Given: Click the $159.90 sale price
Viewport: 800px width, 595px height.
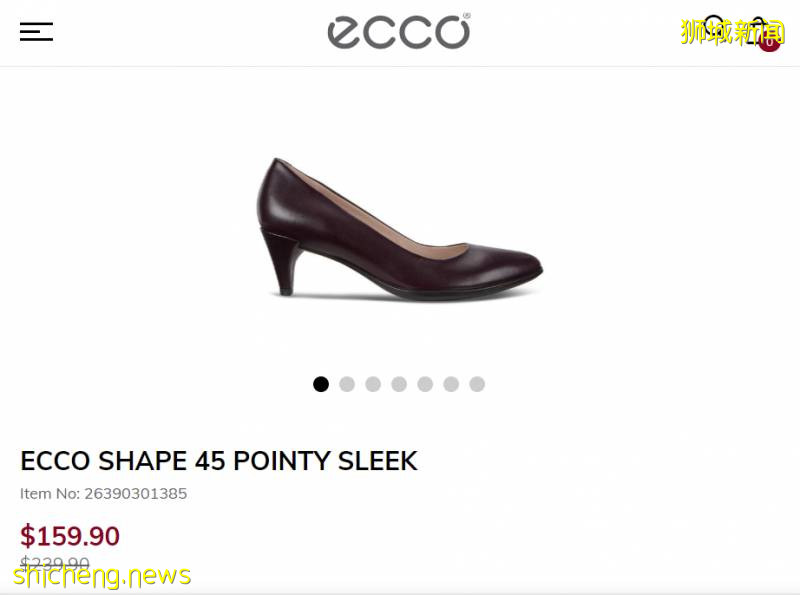Looking at the screenshot, I should click(x=70, y=537).
